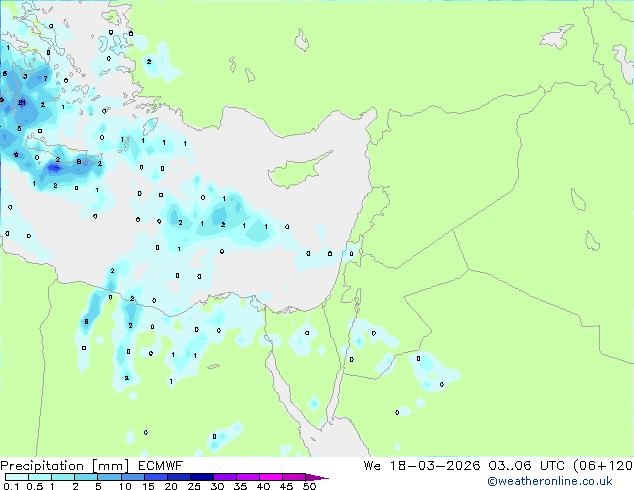
Task: Click the "50" legend label
Action: 309,486
